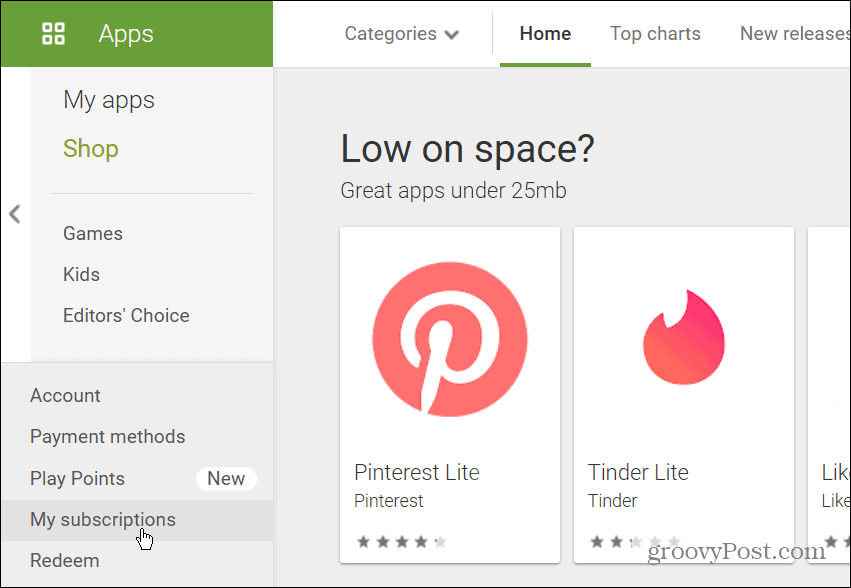Open My apps from the sidebar
The width and height of the screenshot is (851, 588).
click(109, 99)
